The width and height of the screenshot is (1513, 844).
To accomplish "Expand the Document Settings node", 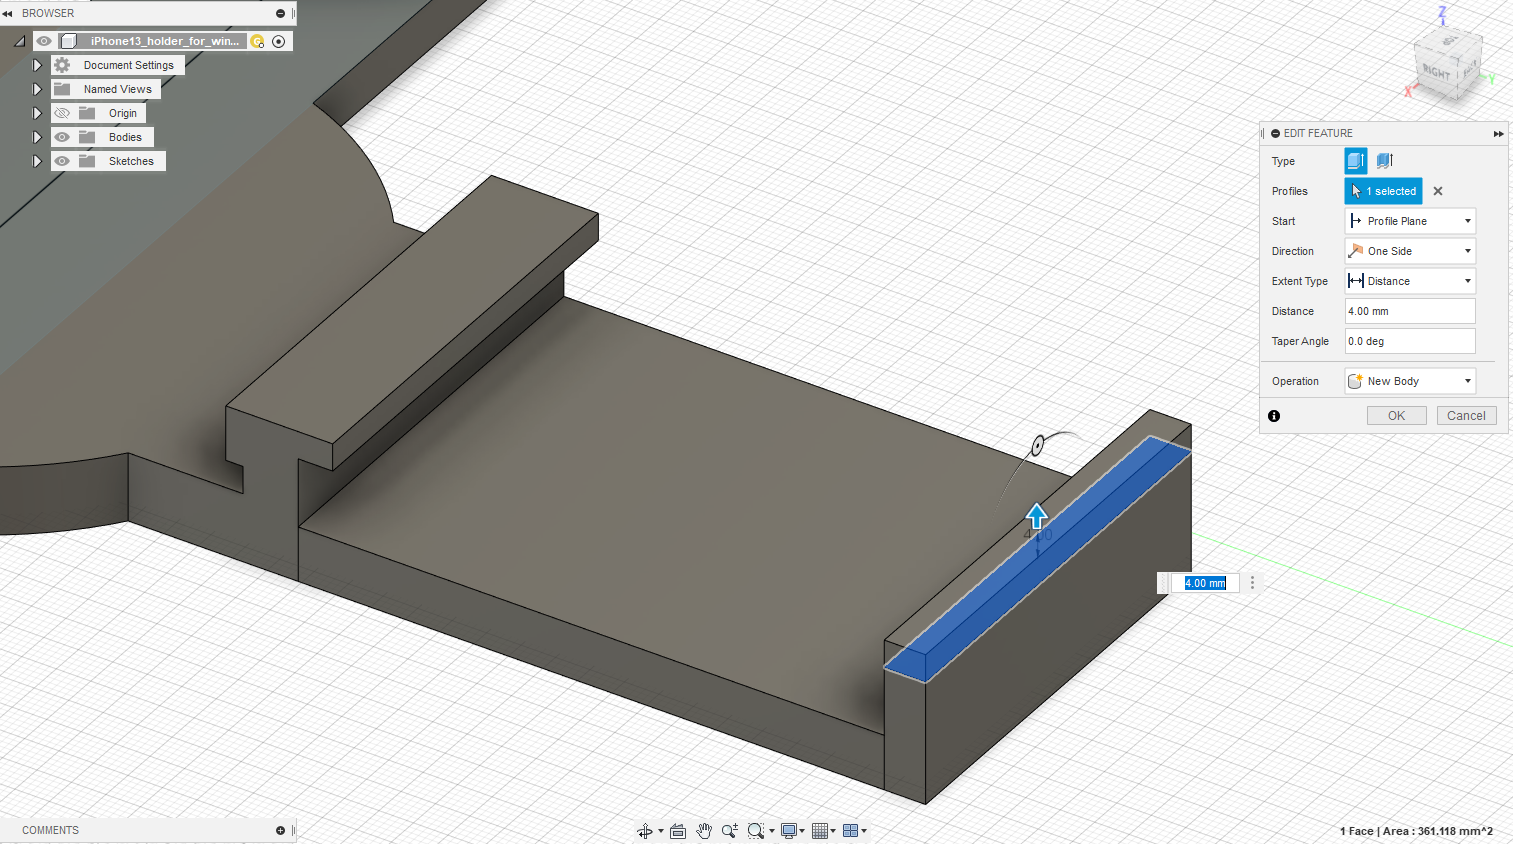I will pyautogui.click(x=37, y=65).
